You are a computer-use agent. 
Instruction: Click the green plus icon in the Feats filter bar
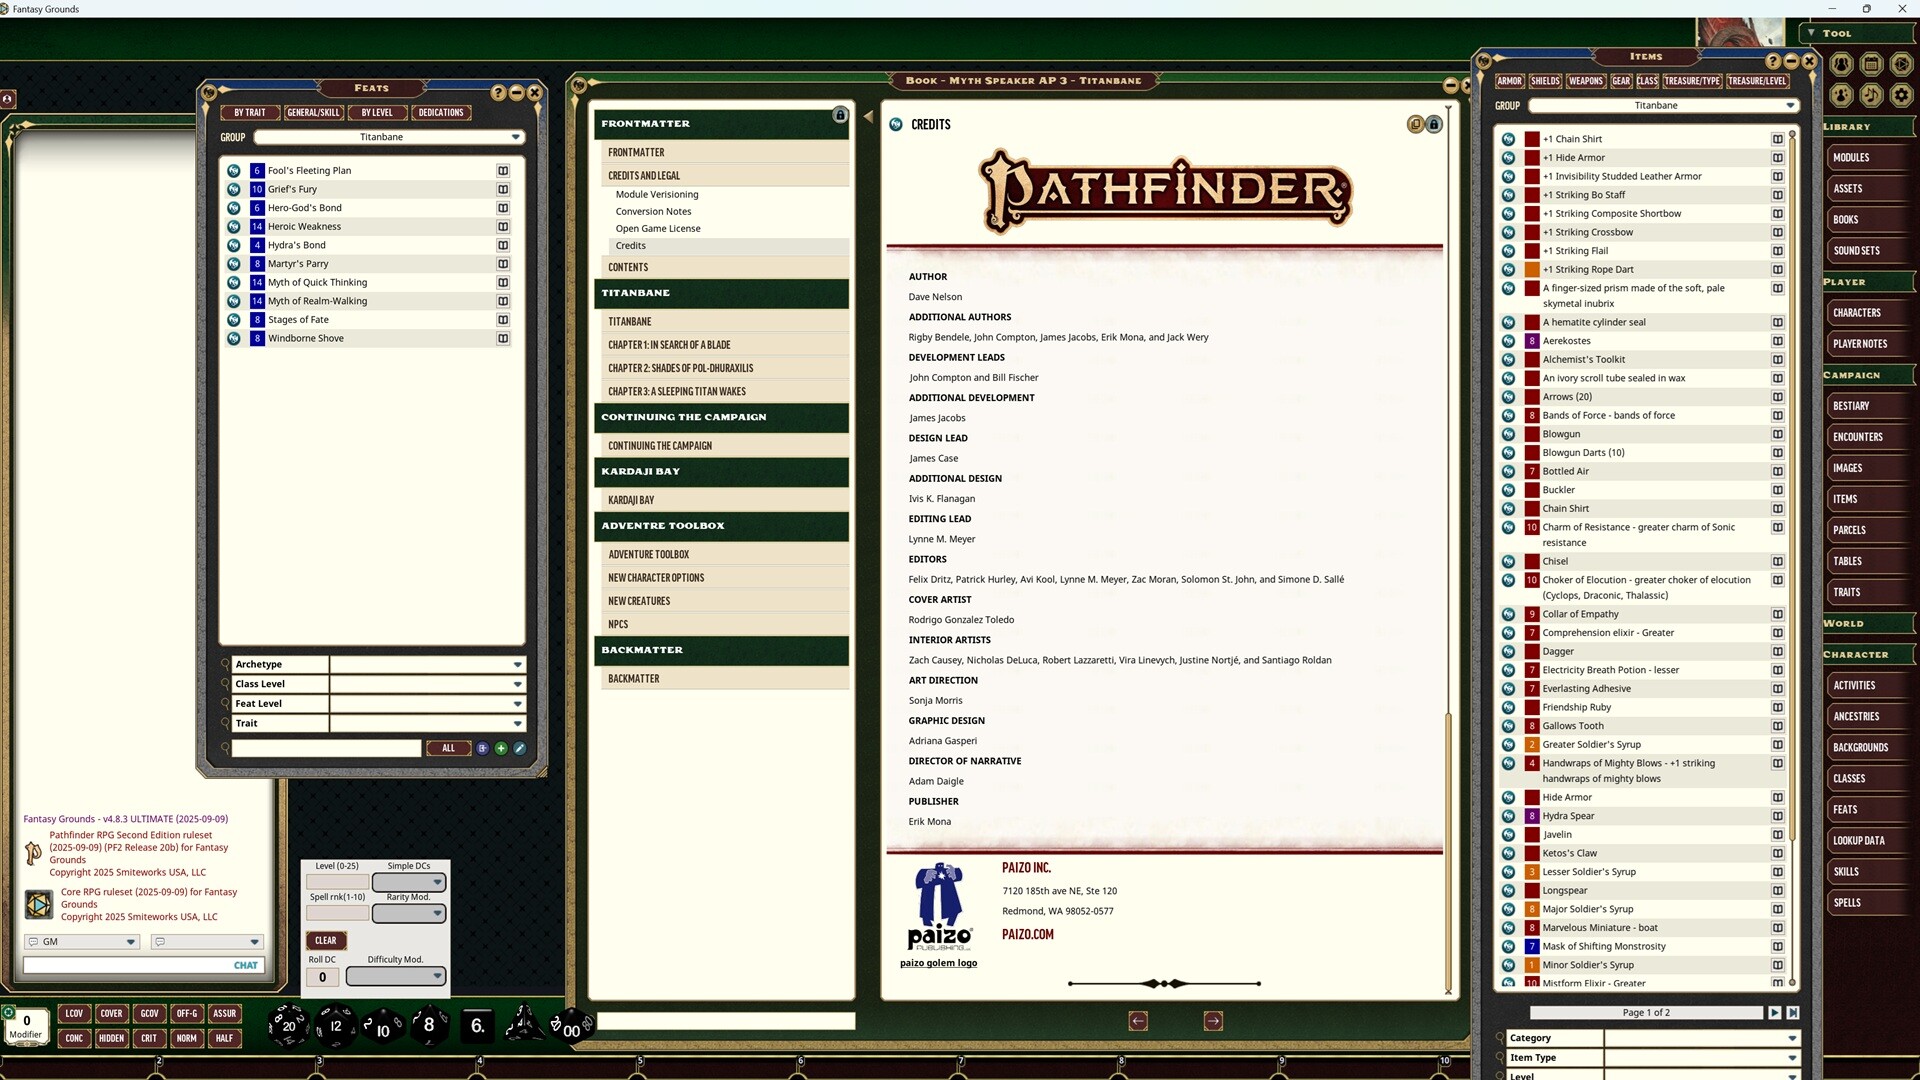pos(501,748)
